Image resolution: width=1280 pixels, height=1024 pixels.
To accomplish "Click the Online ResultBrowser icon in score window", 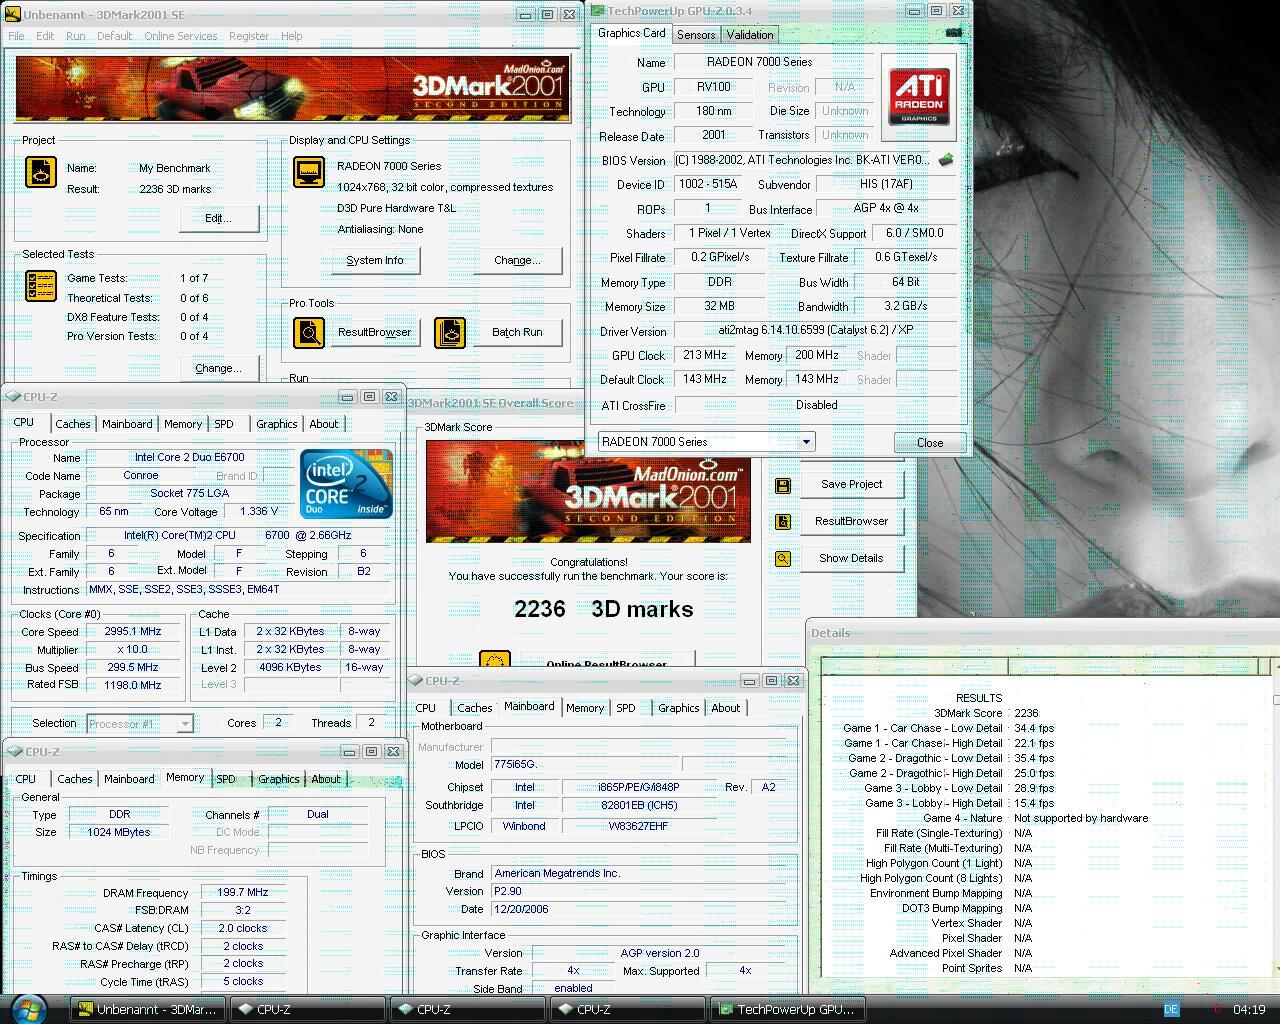I will tap(495, 661).
